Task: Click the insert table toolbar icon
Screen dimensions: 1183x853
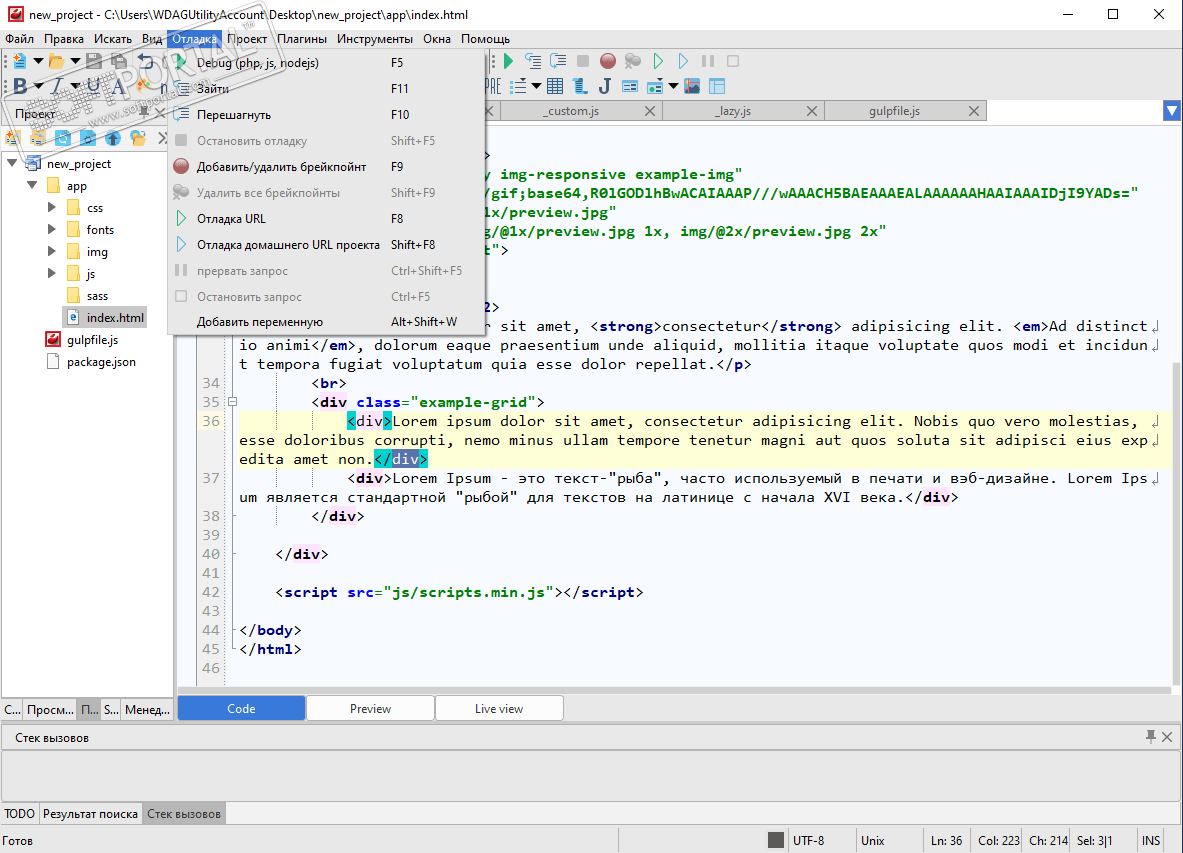Action: click(x=554, y=87)
